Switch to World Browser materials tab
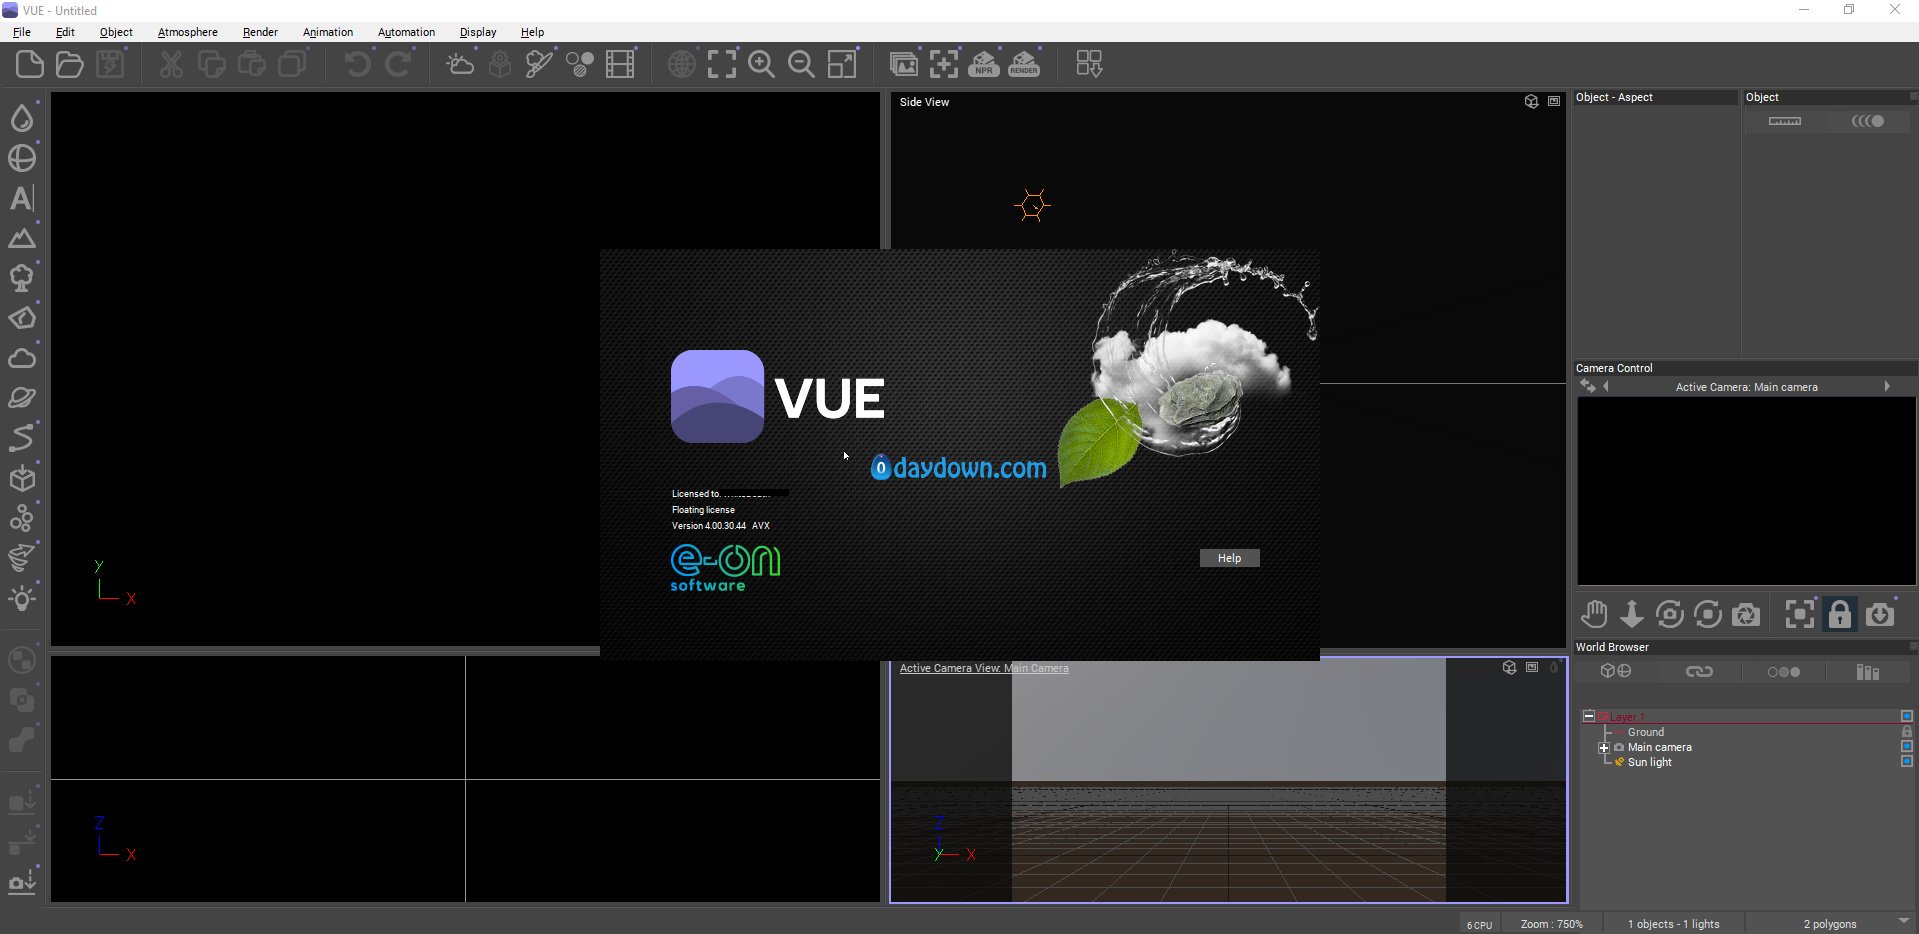 [1783, 671]
